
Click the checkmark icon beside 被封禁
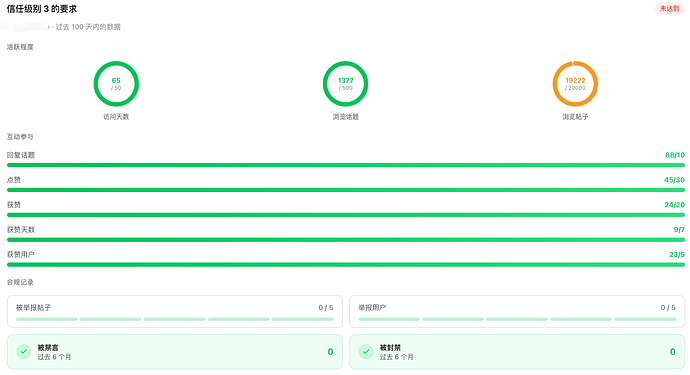(x=366, y=351)
